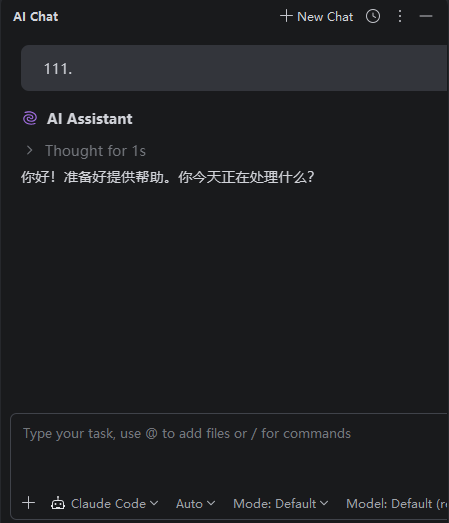Start a New Chat

pyautogui.click(x=316, y=16)
